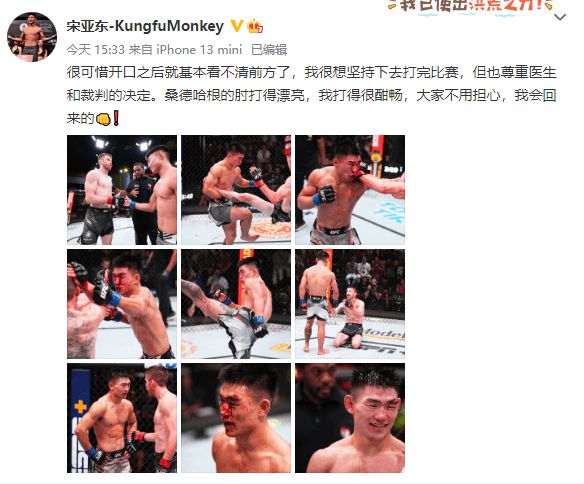Open the bloodied close exchange photo
The image size is (584, 484).
pyautogui.click(x=122, y=304)
